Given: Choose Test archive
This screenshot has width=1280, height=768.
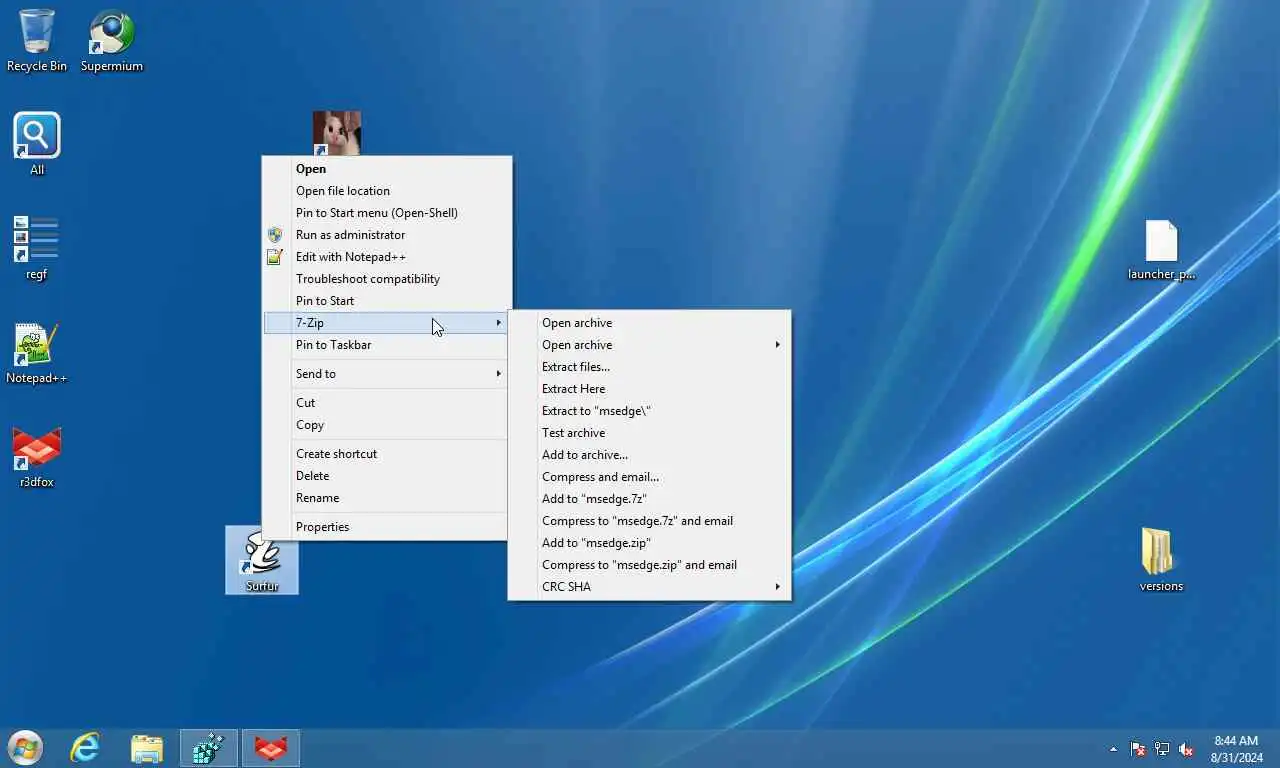Looking at the screenshot, I should [649, 433].
